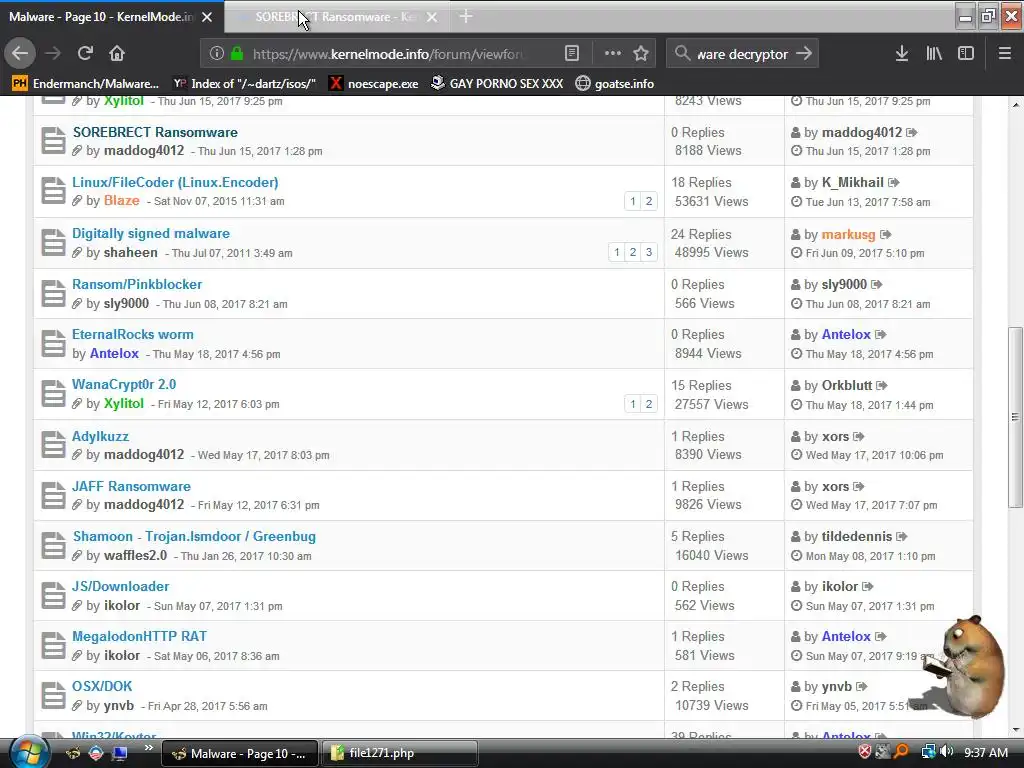Expand quick launch overflow chevron
1024x768 pixels.
149,748
